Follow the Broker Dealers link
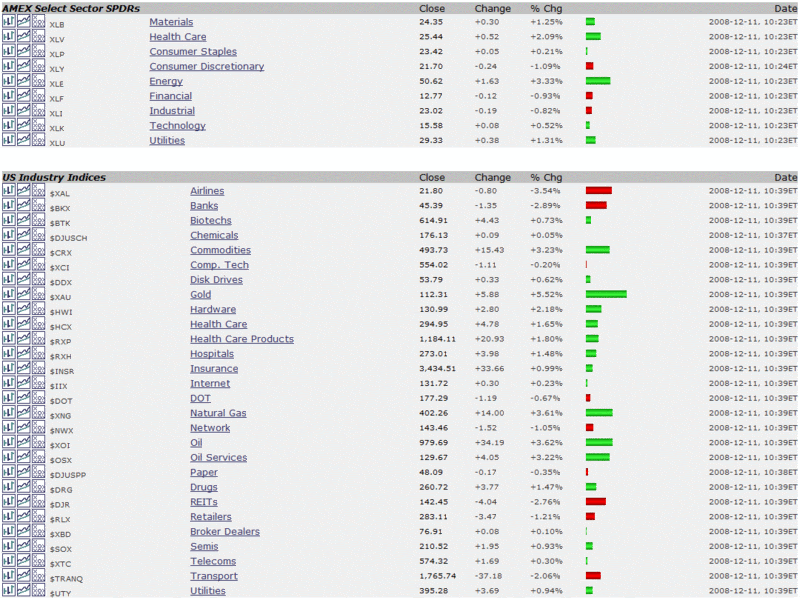Screen dimensions: 800x600 (224, 531)
